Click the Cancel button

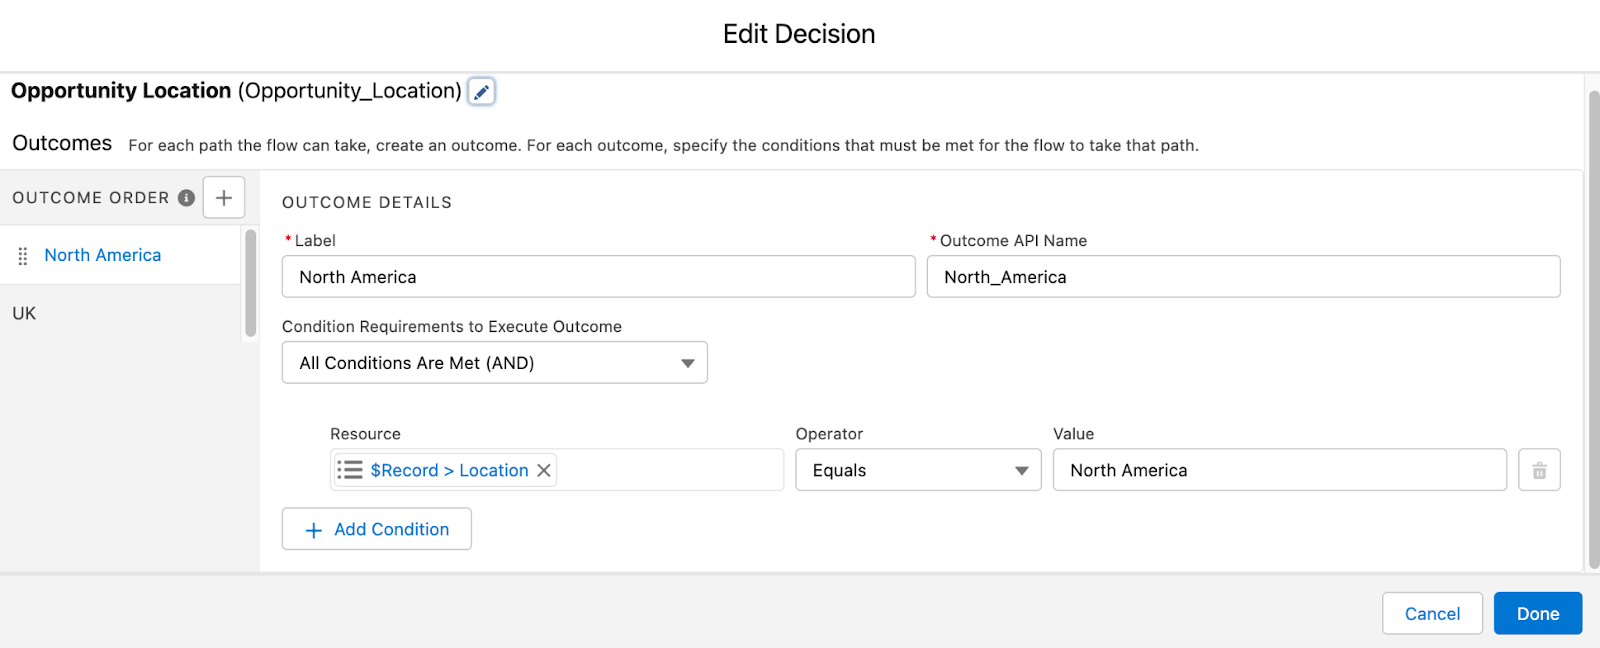click(1432, 614)
